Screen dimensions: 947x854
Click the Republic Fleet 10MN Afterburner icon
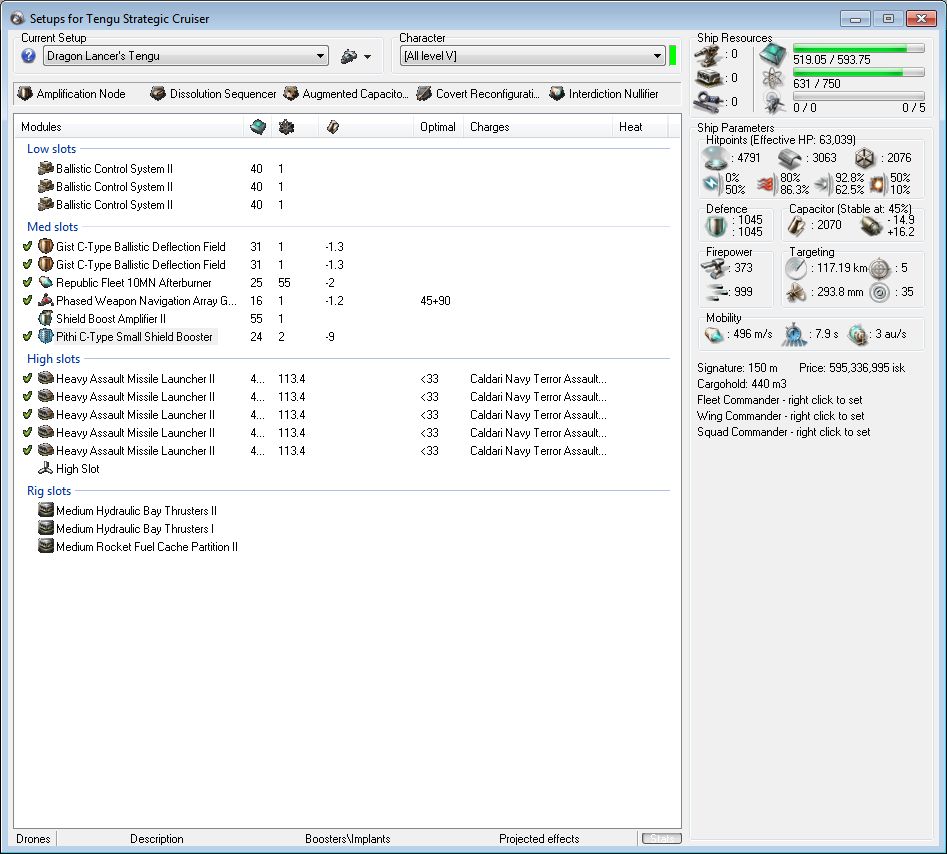(x=45, y=282)
